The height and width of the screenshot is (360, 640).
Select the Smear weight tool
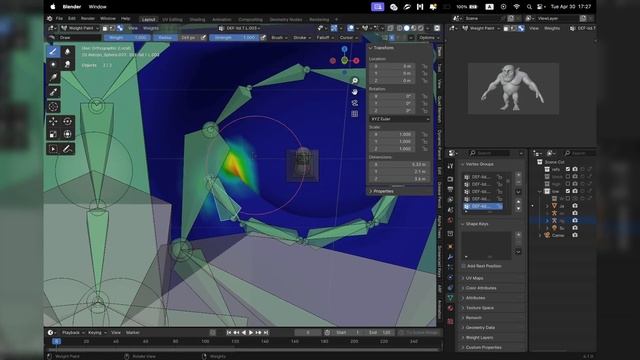(67, 64)
